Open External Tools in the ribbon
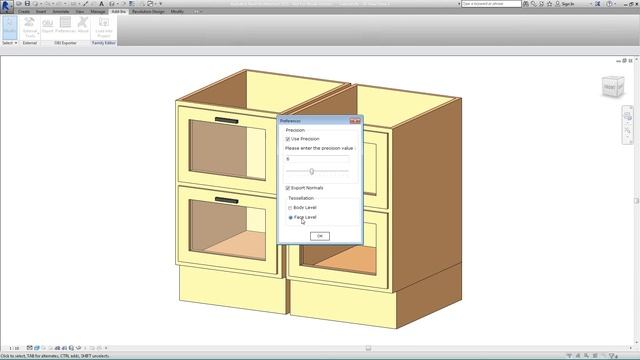 click(x=29, y=28)
